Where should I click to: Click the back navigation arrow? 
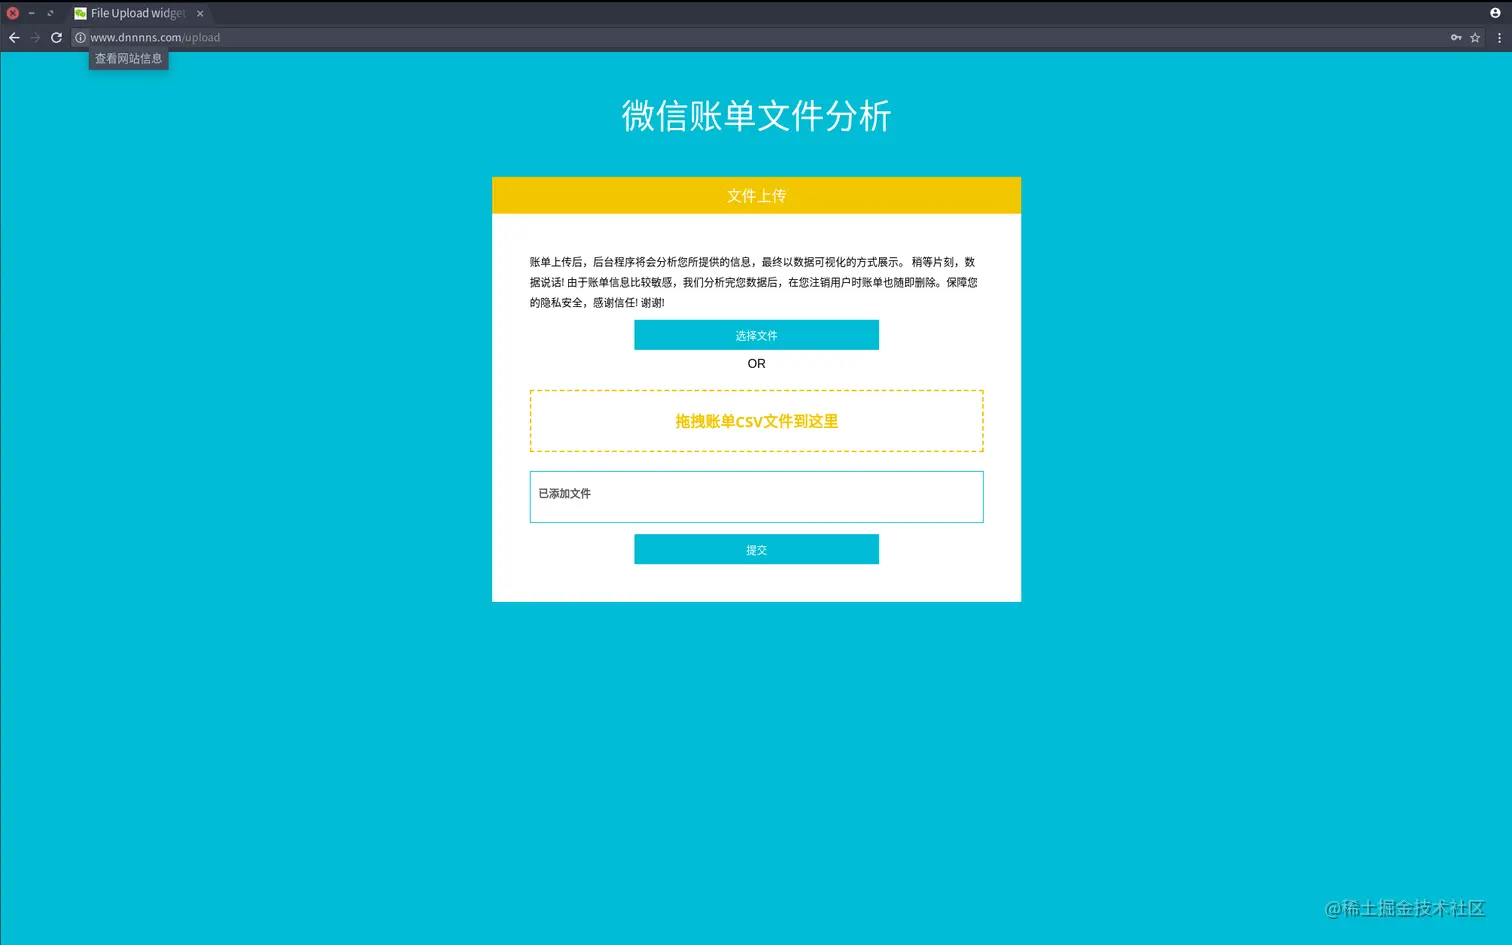(14, 37)
